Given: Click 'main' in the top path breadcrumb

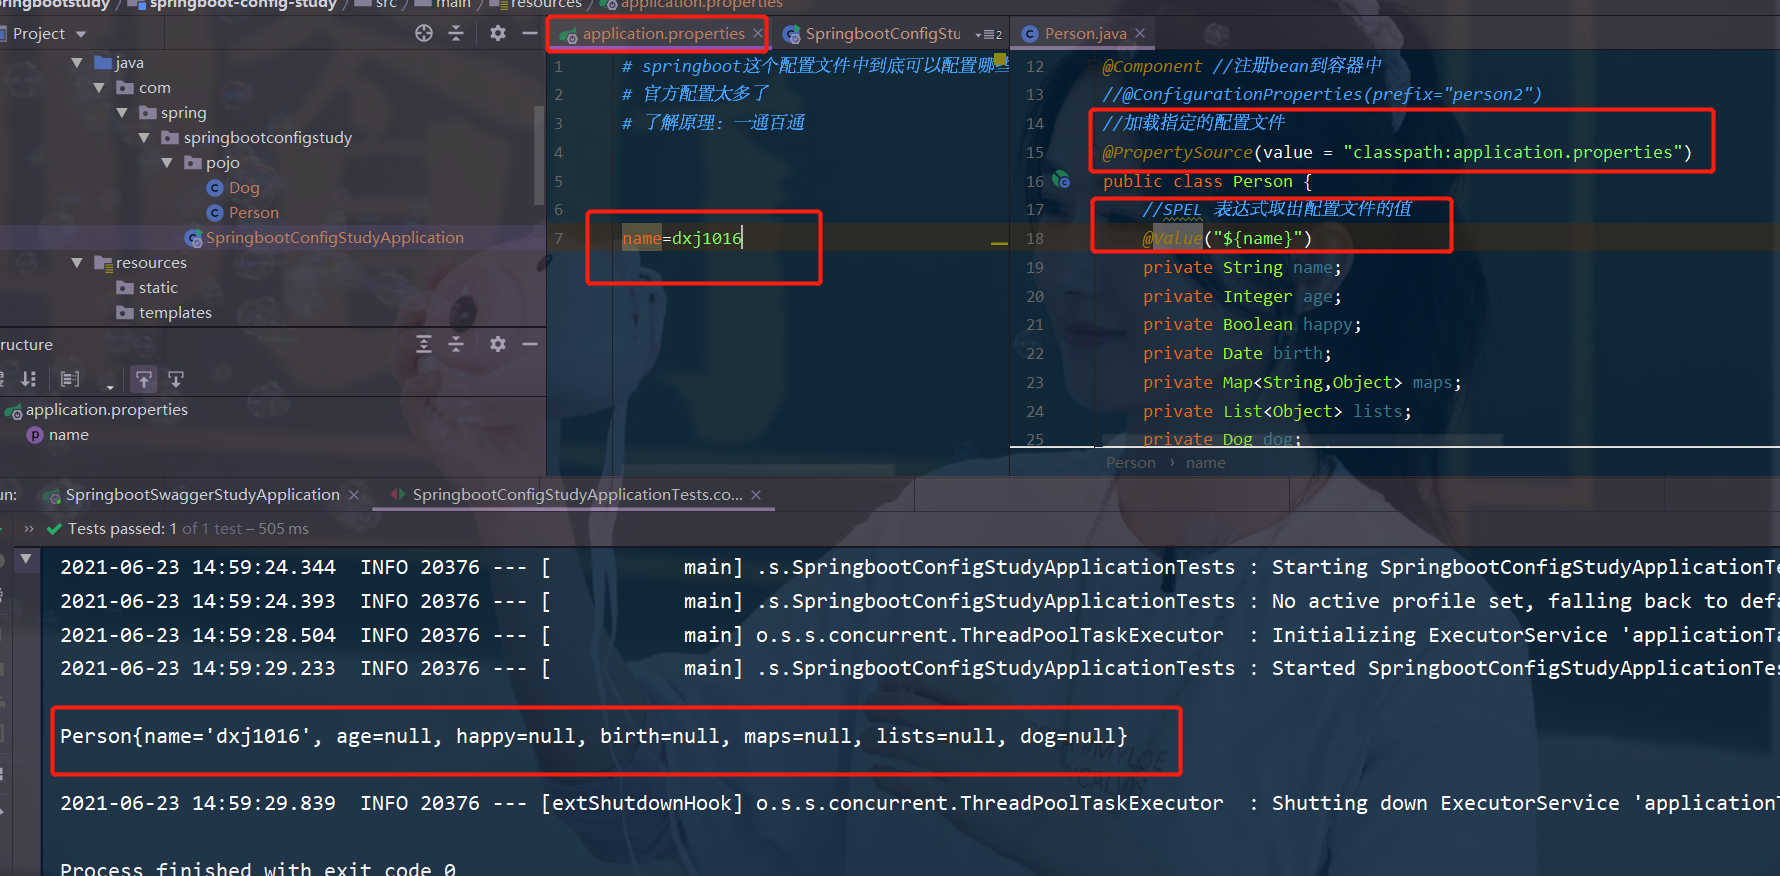Looking at the screenshot, I should pyautogui.click(x=453, y=4).
